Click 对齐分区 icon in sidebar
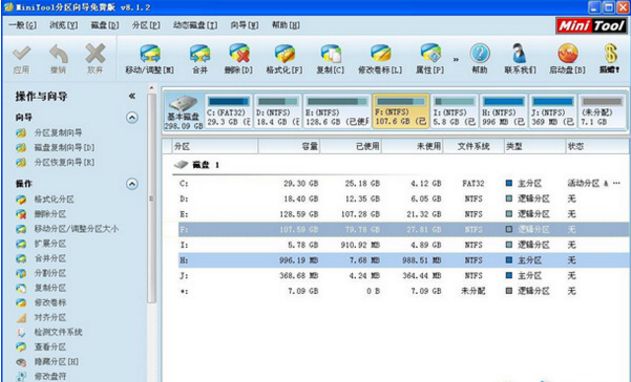Screen dimensions: 631x382 [x=21, y=318]
